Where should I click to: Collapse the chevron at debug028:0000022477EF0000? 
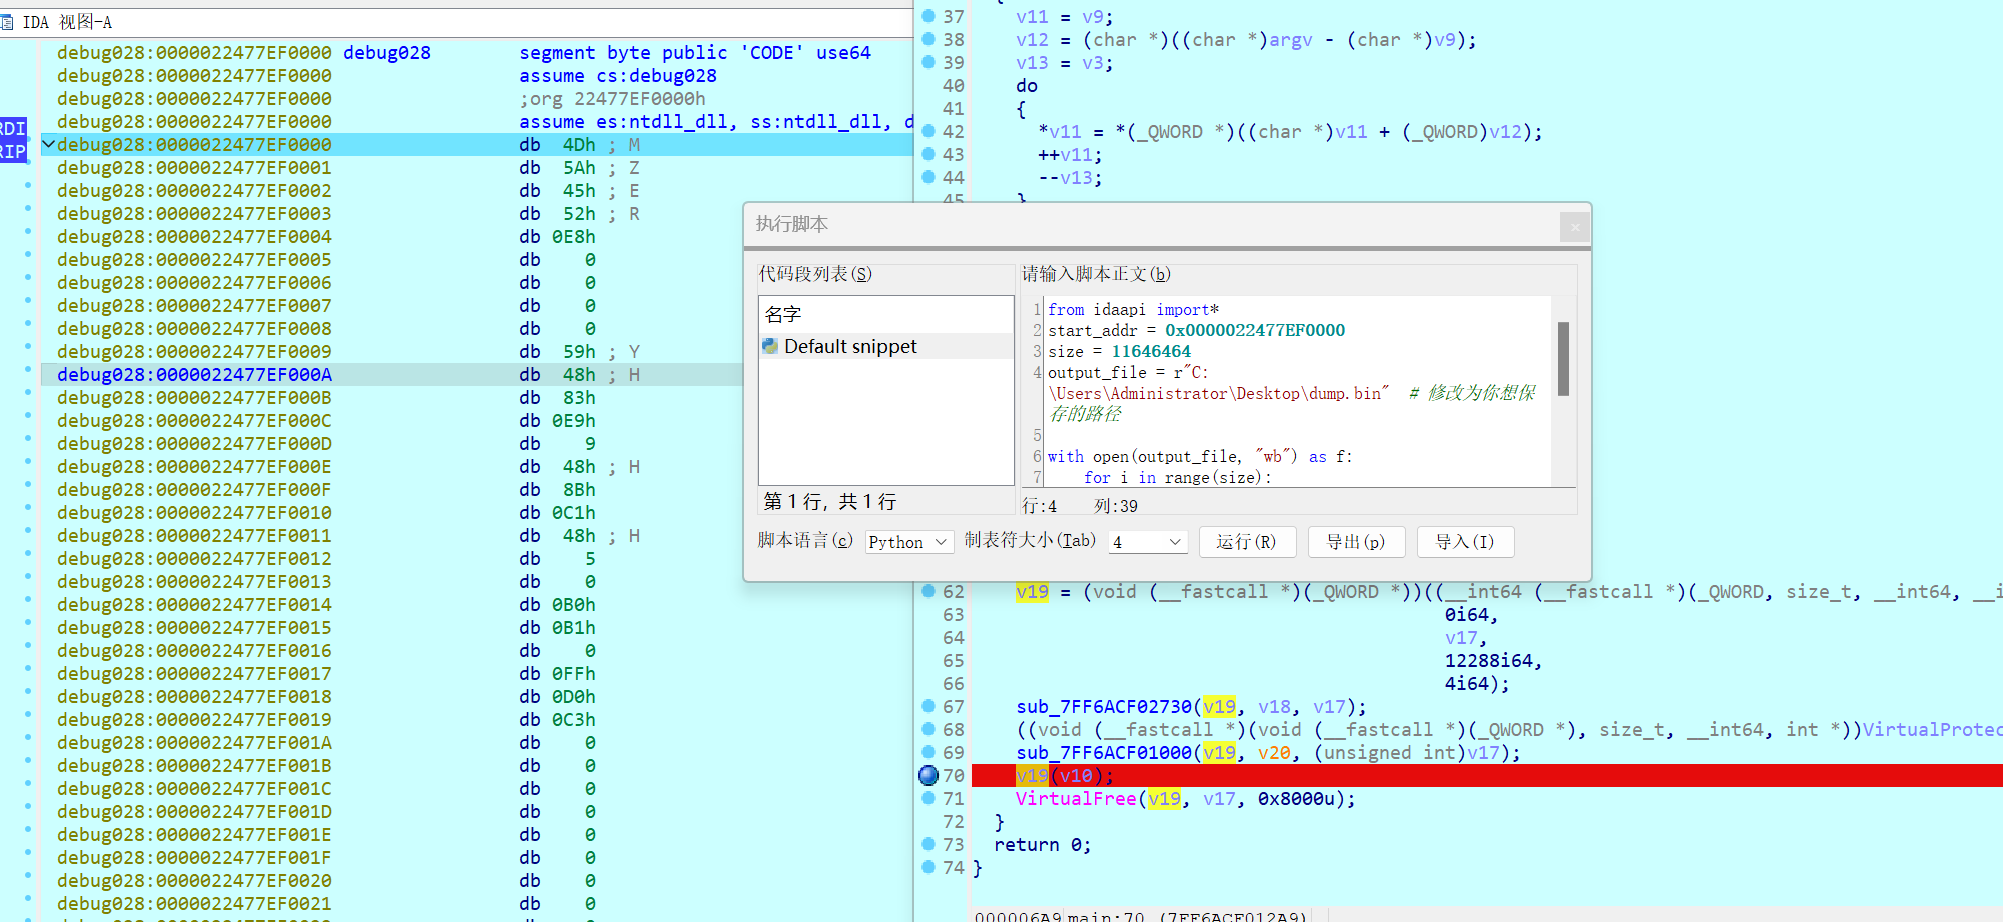pos(48,144)
